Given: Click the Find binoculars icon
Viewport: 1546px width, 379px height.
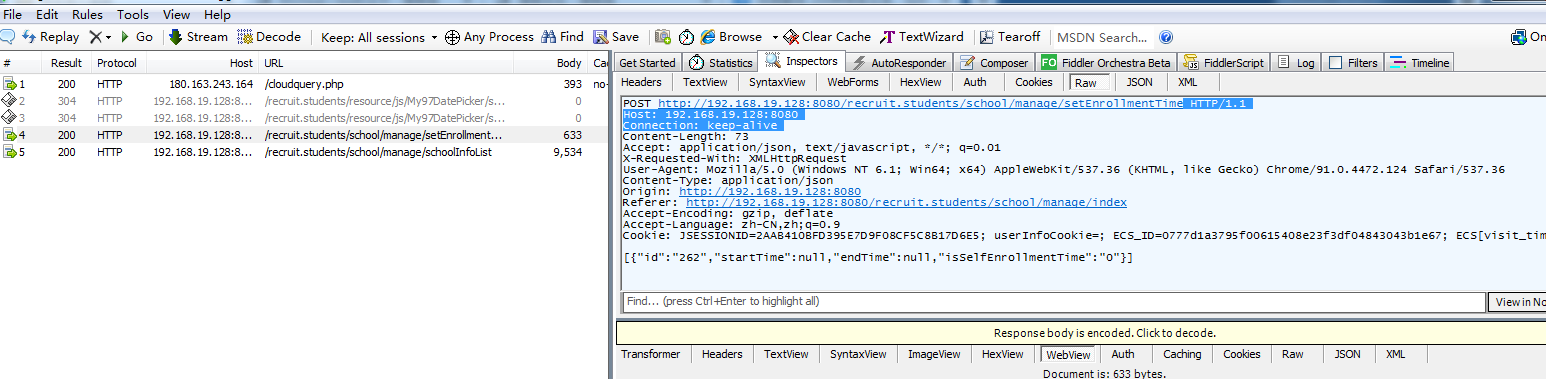Looking at the screenshot, I should point(548,37).
